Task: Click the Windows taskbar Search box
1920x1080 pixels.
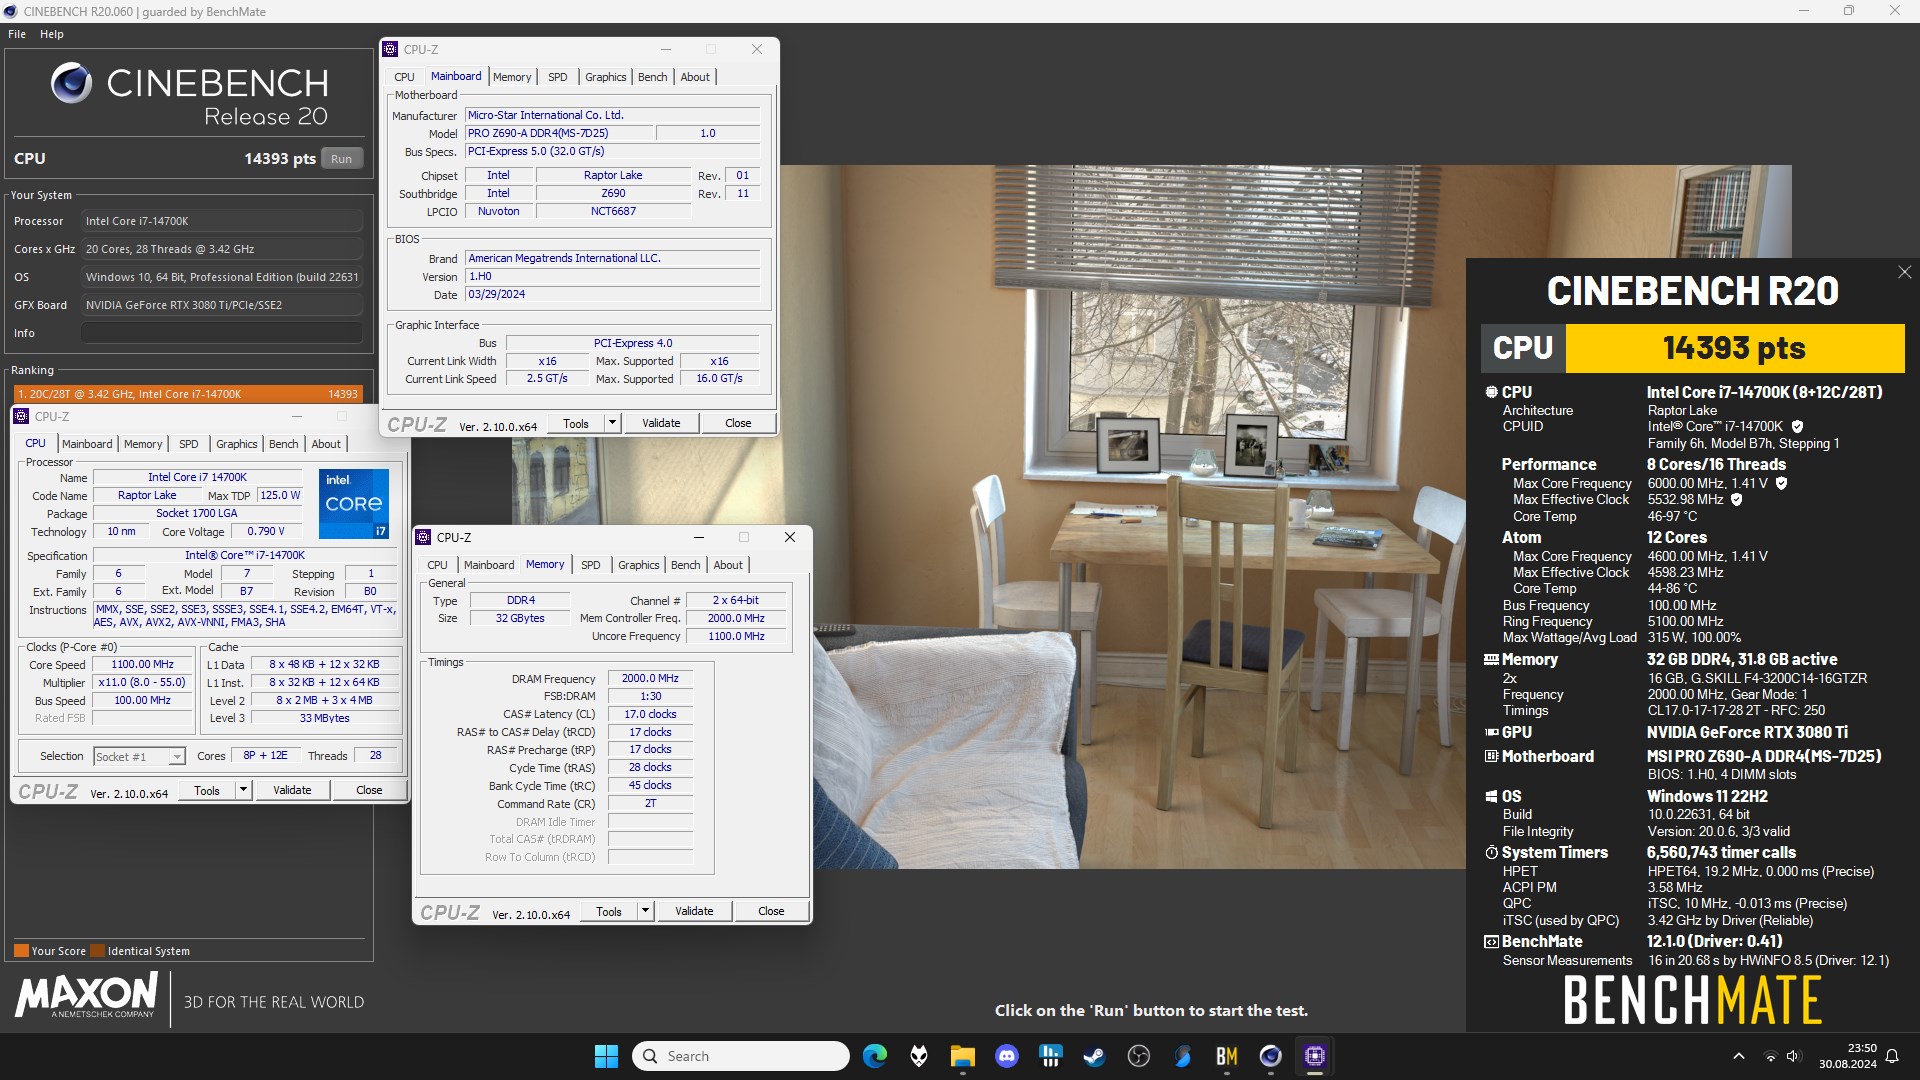Action: coord(741,1056)
